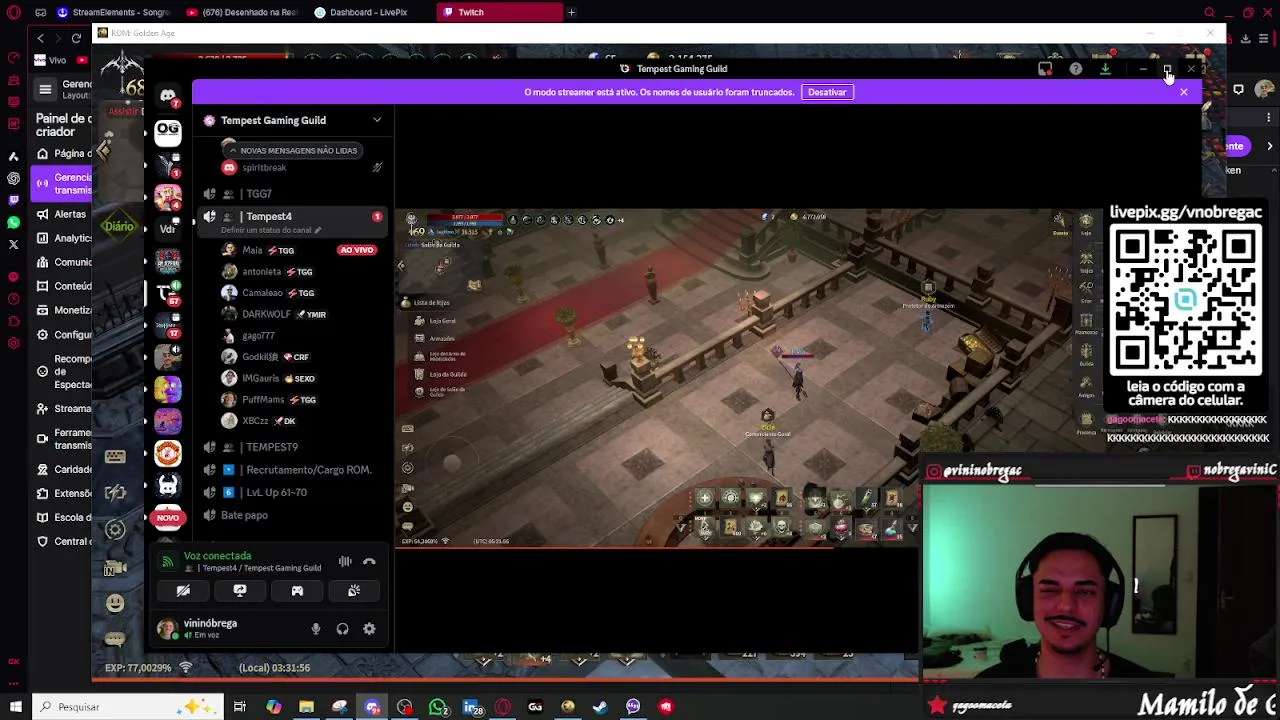The image size is (1280, 720).
Task: Start screen sharing in Discord voice panel
Action: (x=240, y=591)
